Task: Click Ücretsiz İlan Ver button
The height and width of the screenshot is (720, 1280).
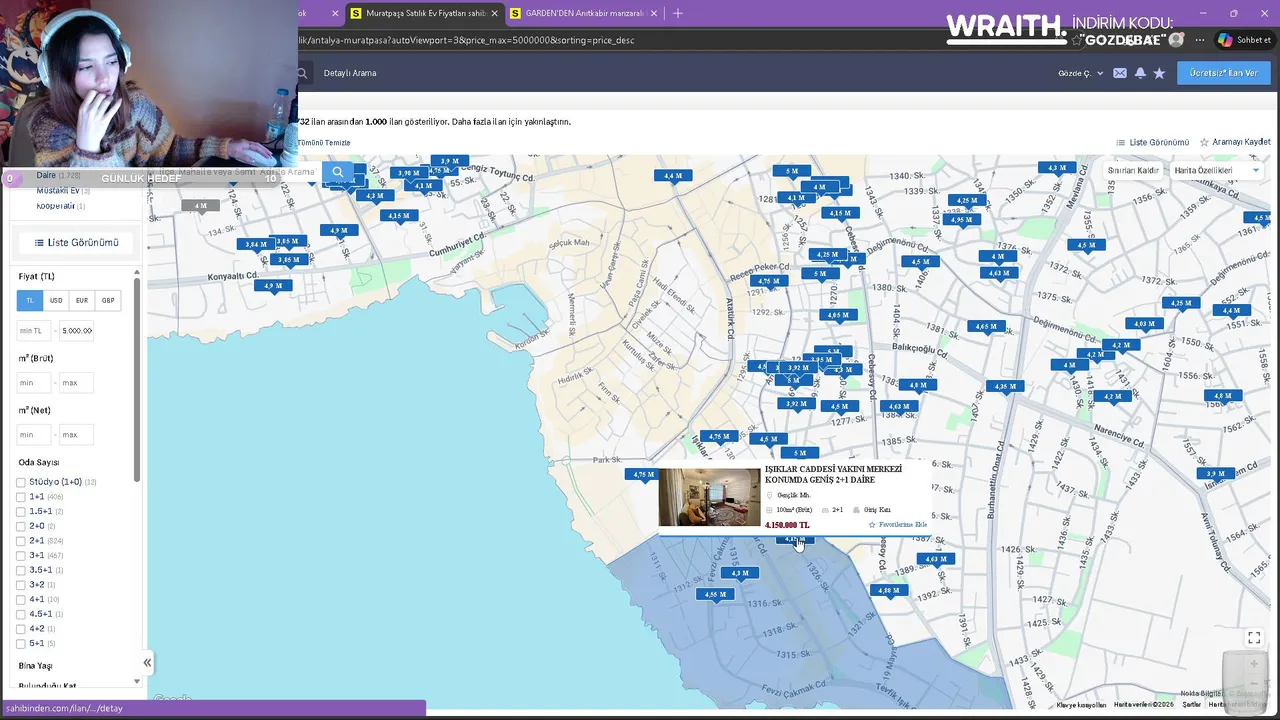Action: click(x=1224, y=73)
